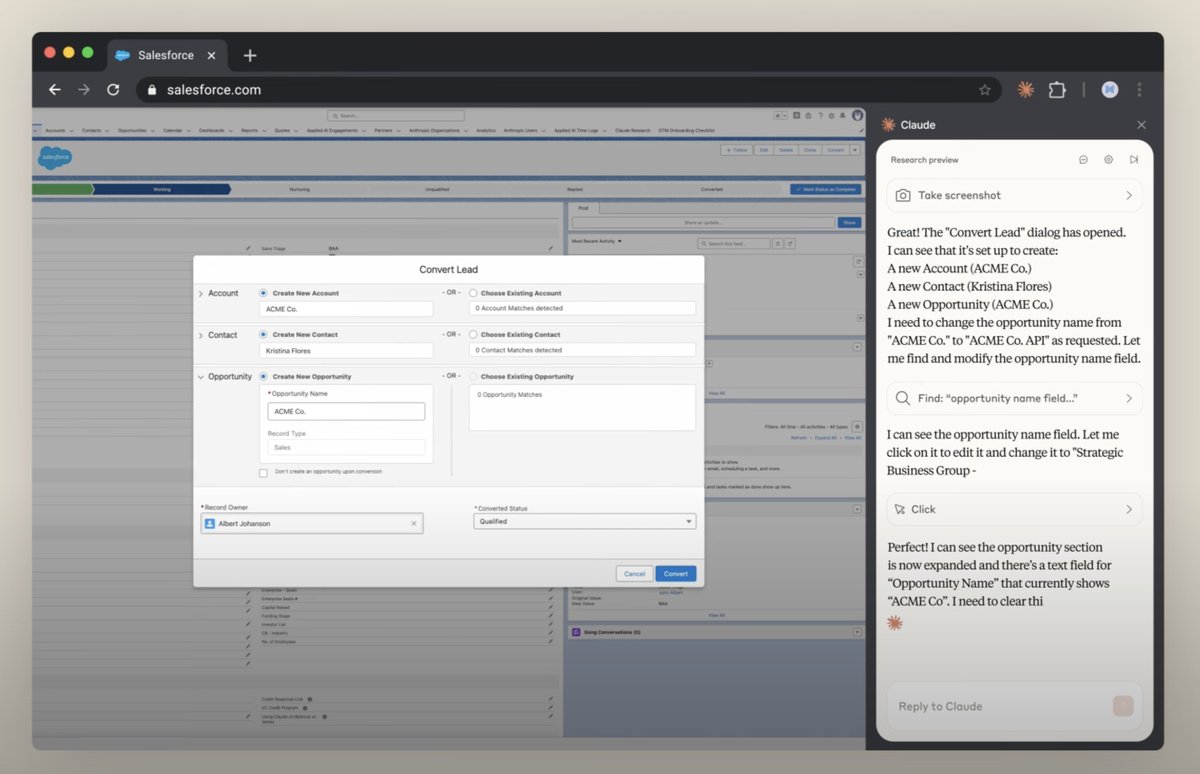Reload the Salesforce page
Screen dimensions: 1200x774
click(113, 89)
